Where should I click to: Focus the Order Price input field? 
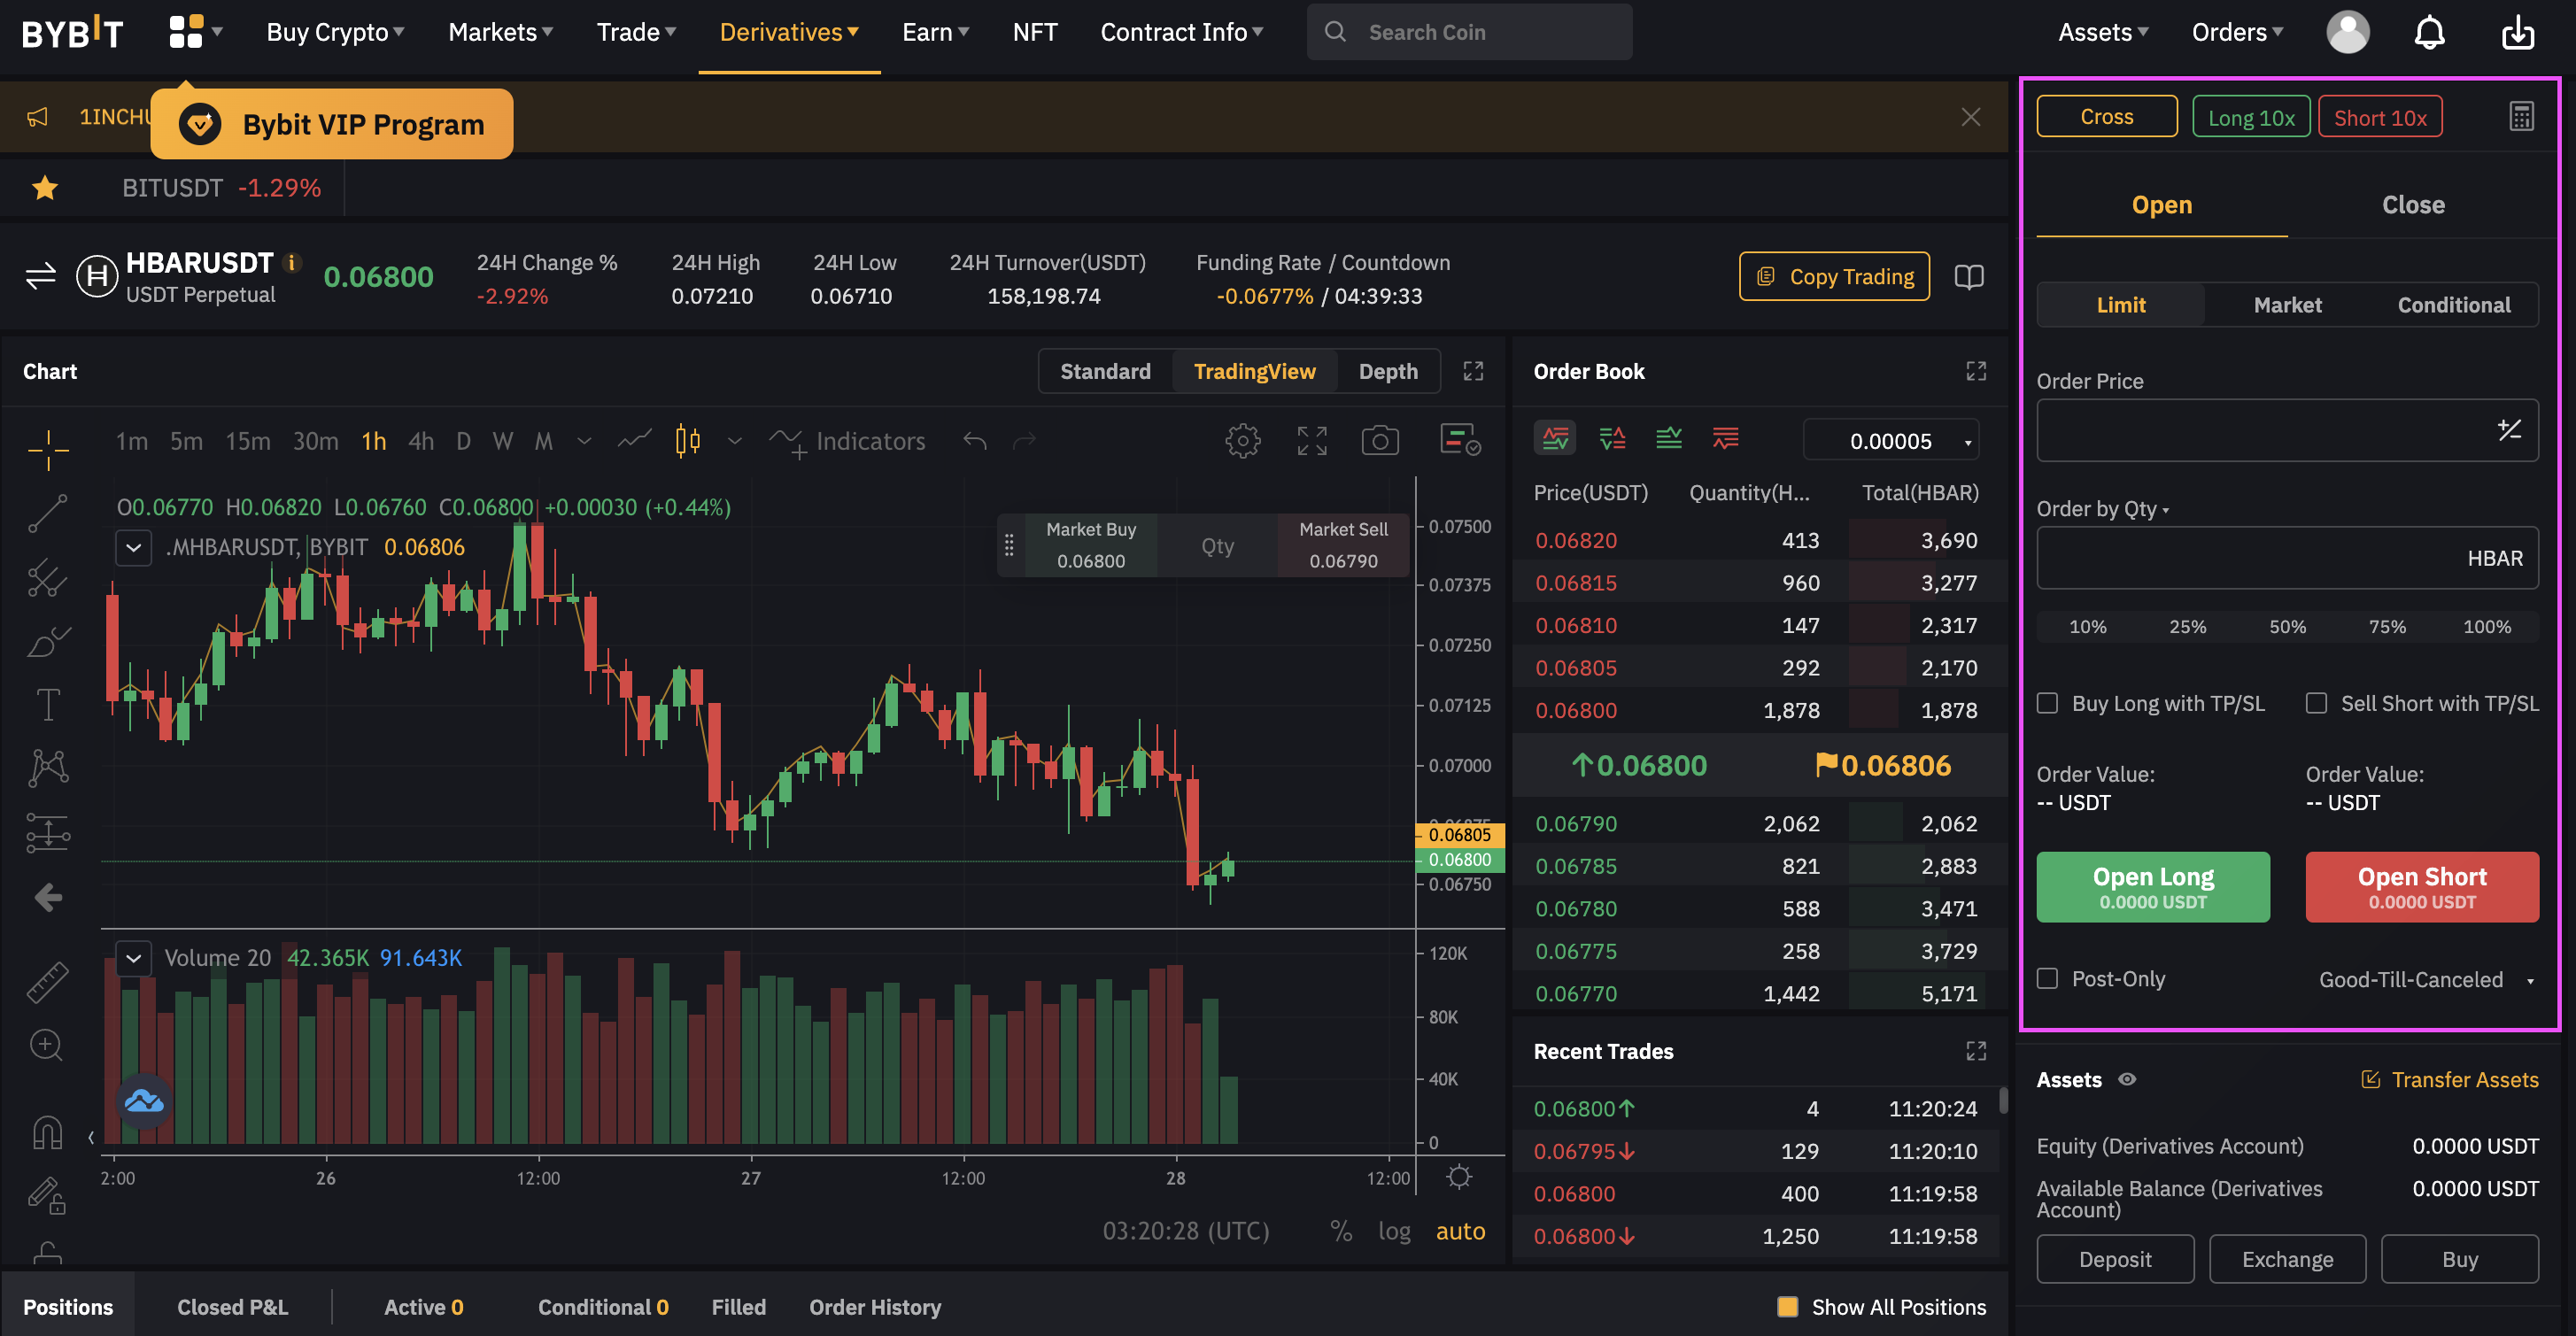point(2287,431)
